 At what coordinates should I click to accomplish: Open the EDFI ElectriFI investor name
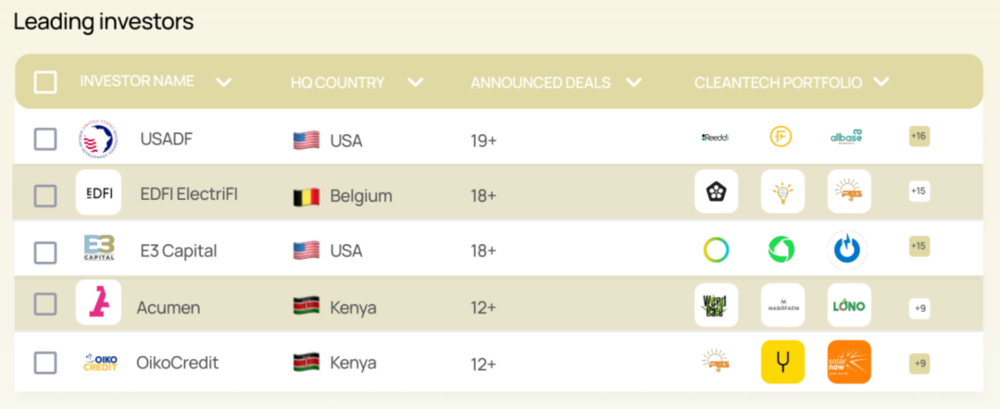click(x=189, y=194)
